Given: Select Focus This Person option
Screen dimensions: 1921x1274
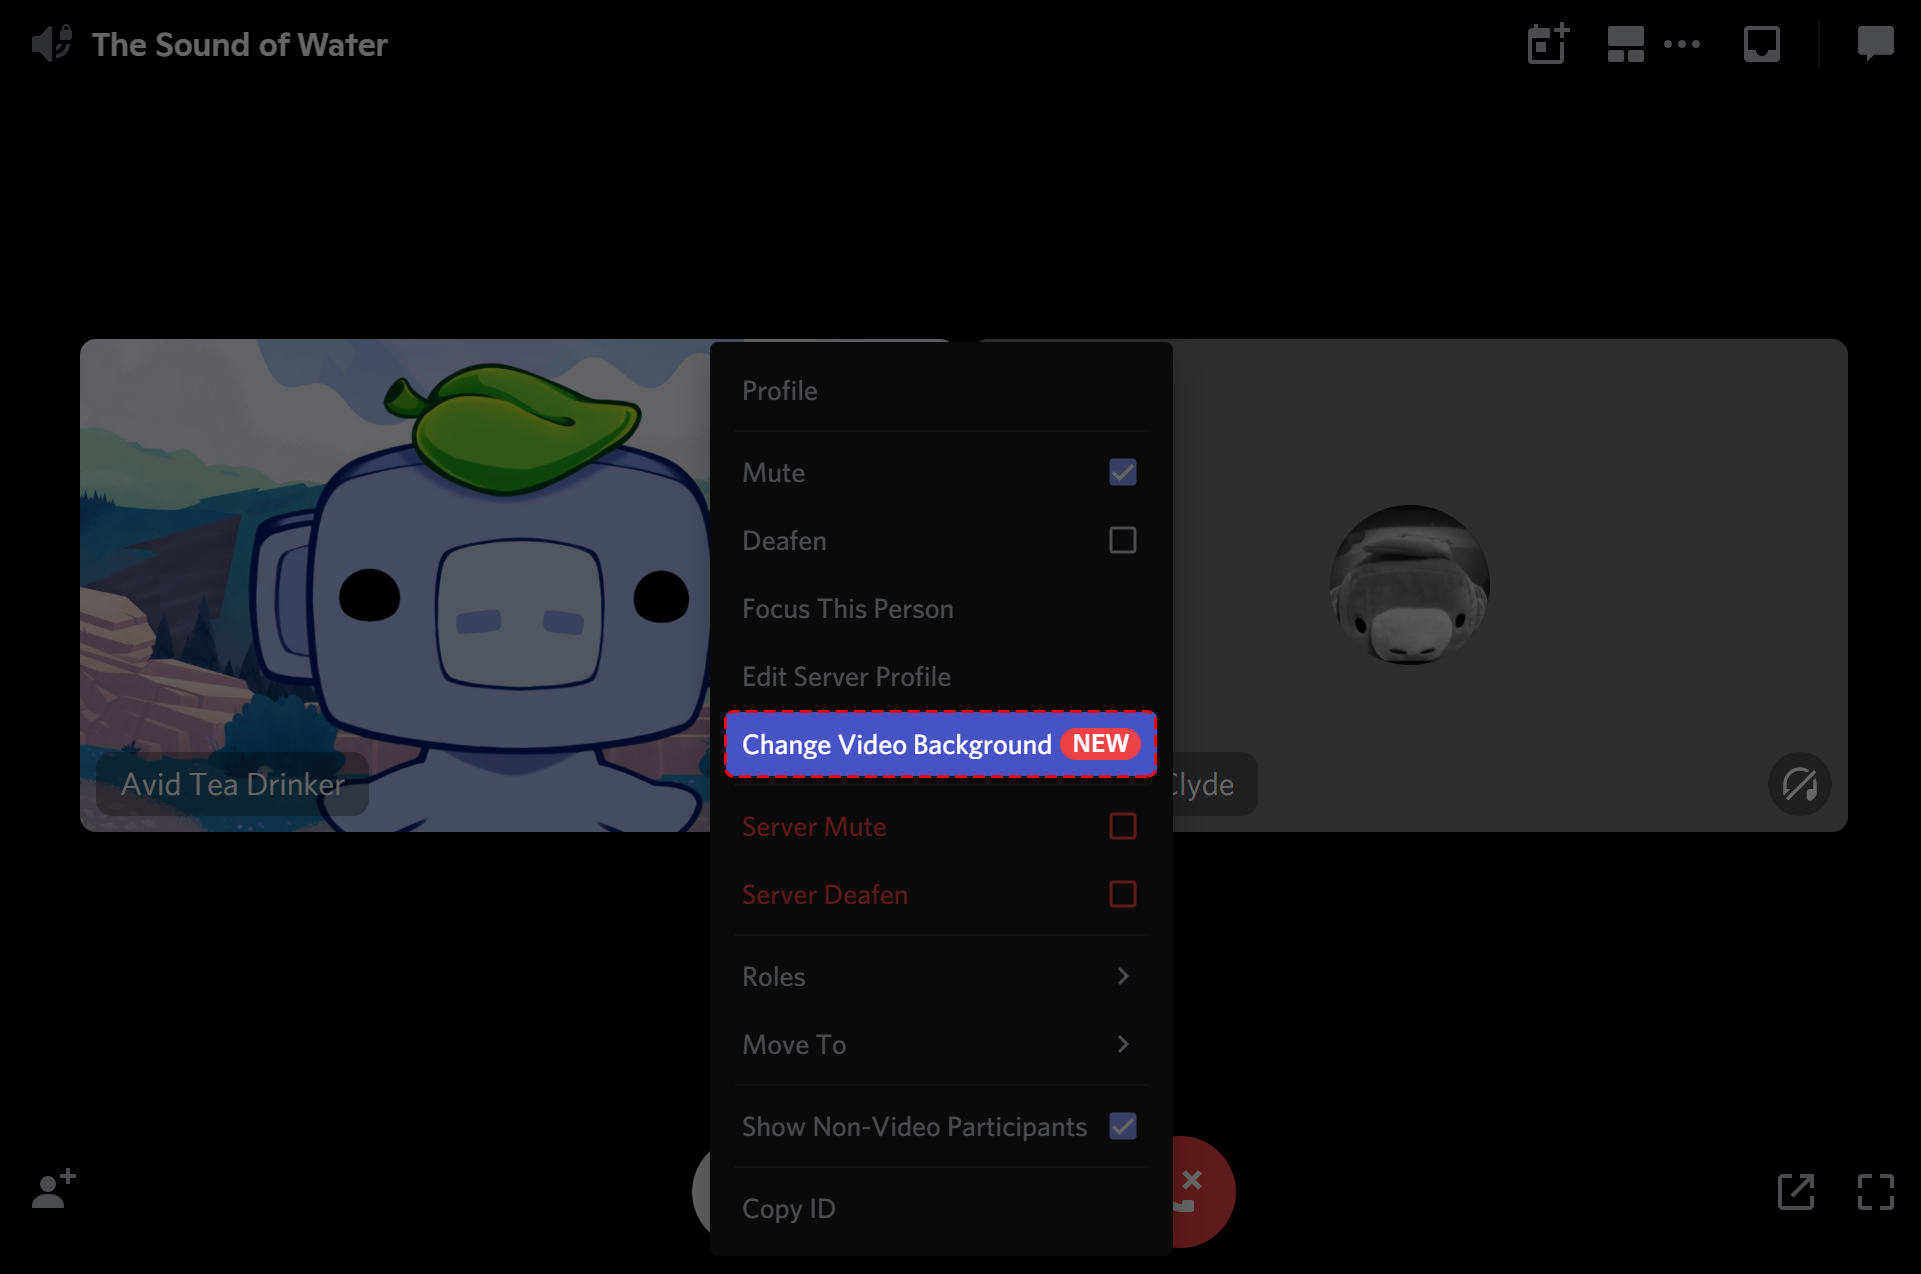Looking at the screenshot, I should click(846, 607).
